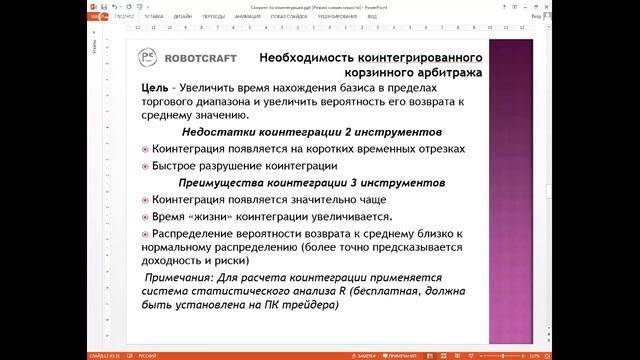Click the Save icon in quick access toolbar
Screen dimensions: 640x360
coord(104,7)
